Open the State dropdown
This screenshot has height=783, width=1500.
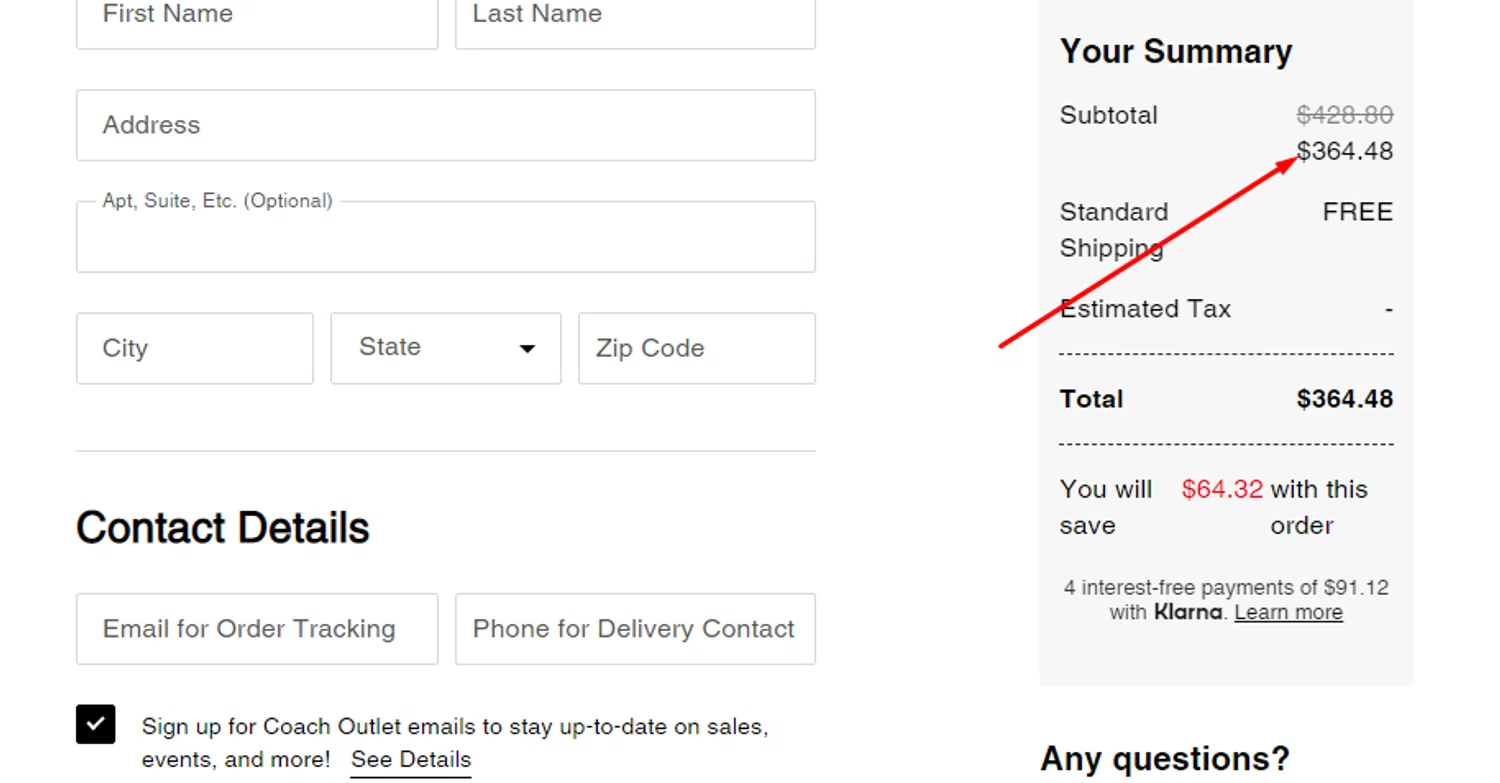click(x=445, y=348)
